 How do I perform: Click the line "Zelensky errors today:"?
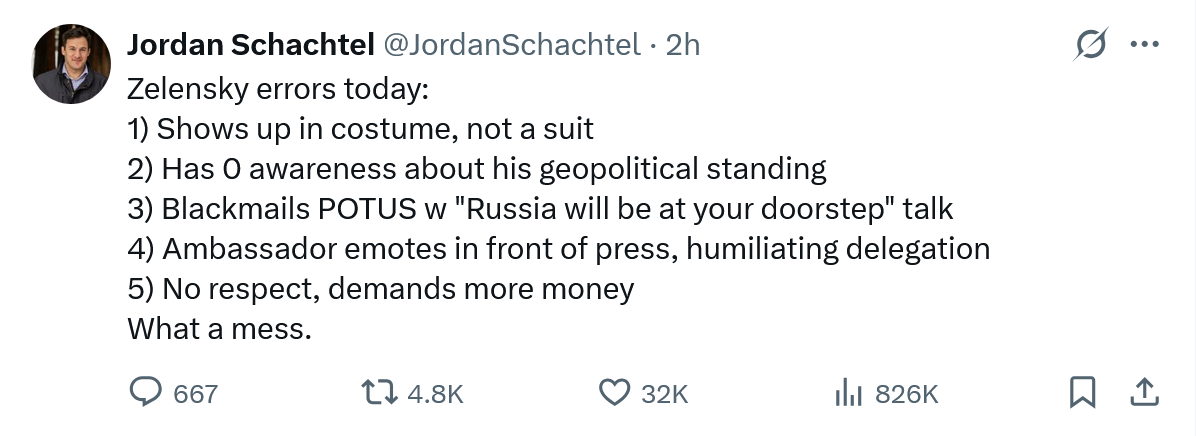click(x=278, y=89)
